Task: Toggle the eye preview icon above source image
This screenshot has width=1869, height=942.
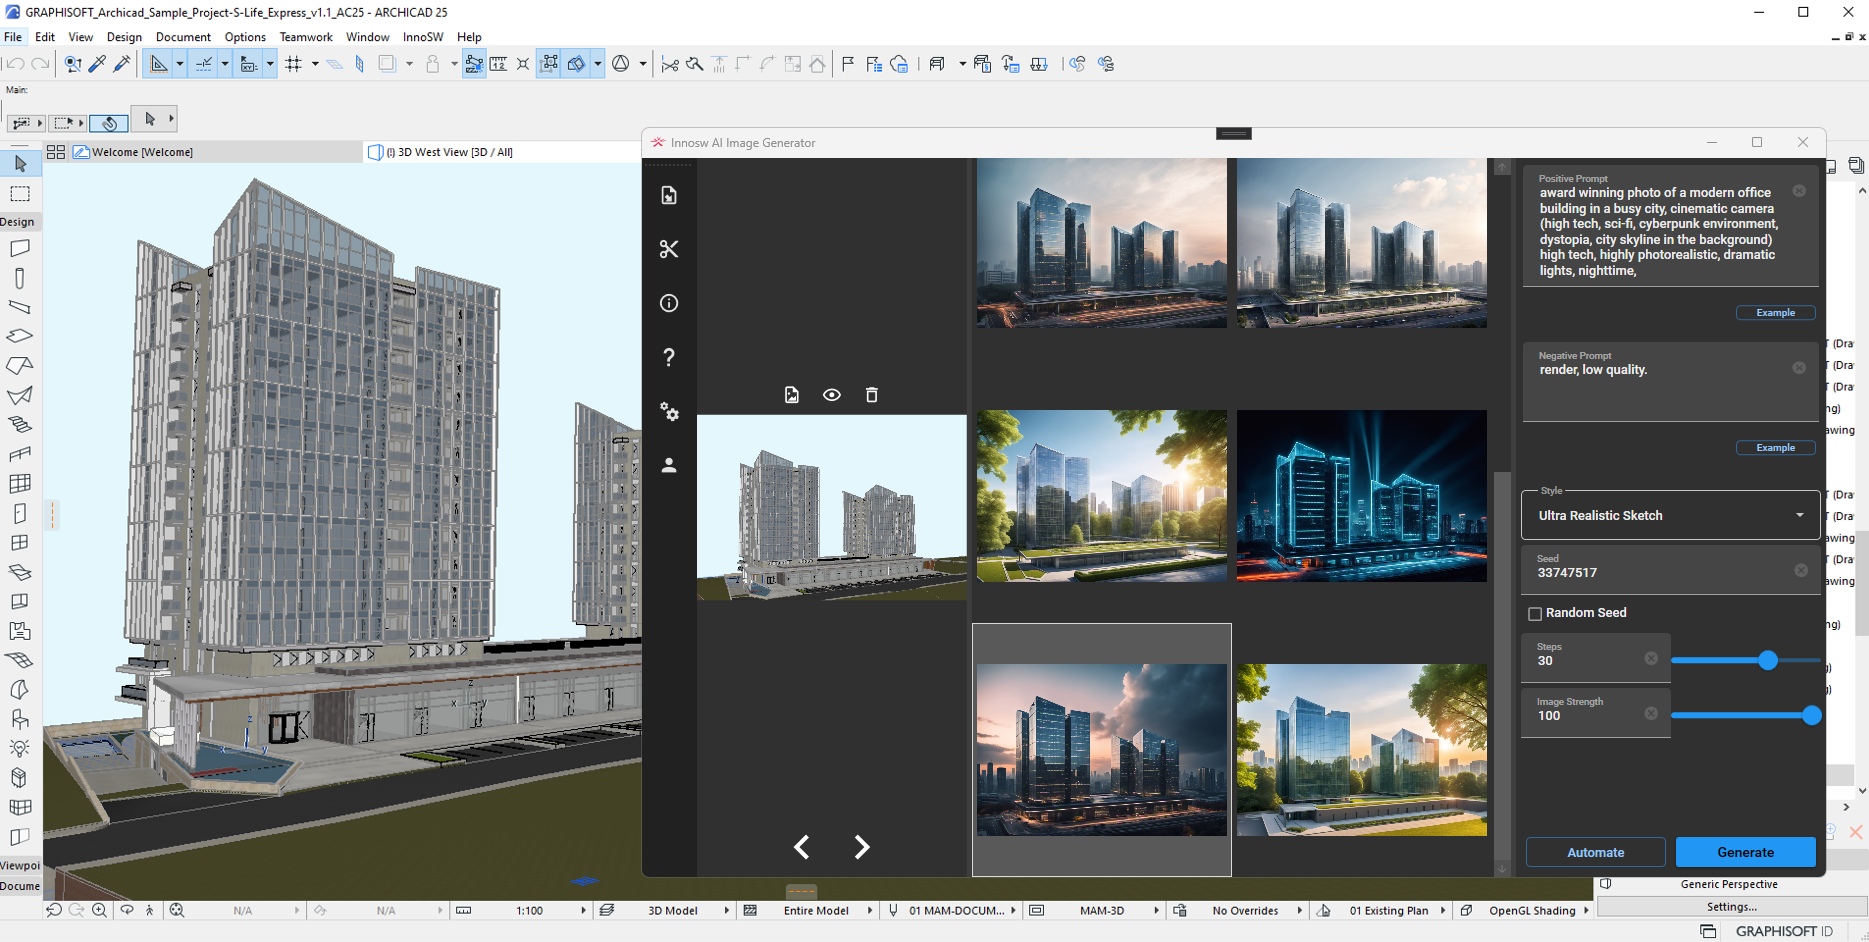Action: [832, 395]
